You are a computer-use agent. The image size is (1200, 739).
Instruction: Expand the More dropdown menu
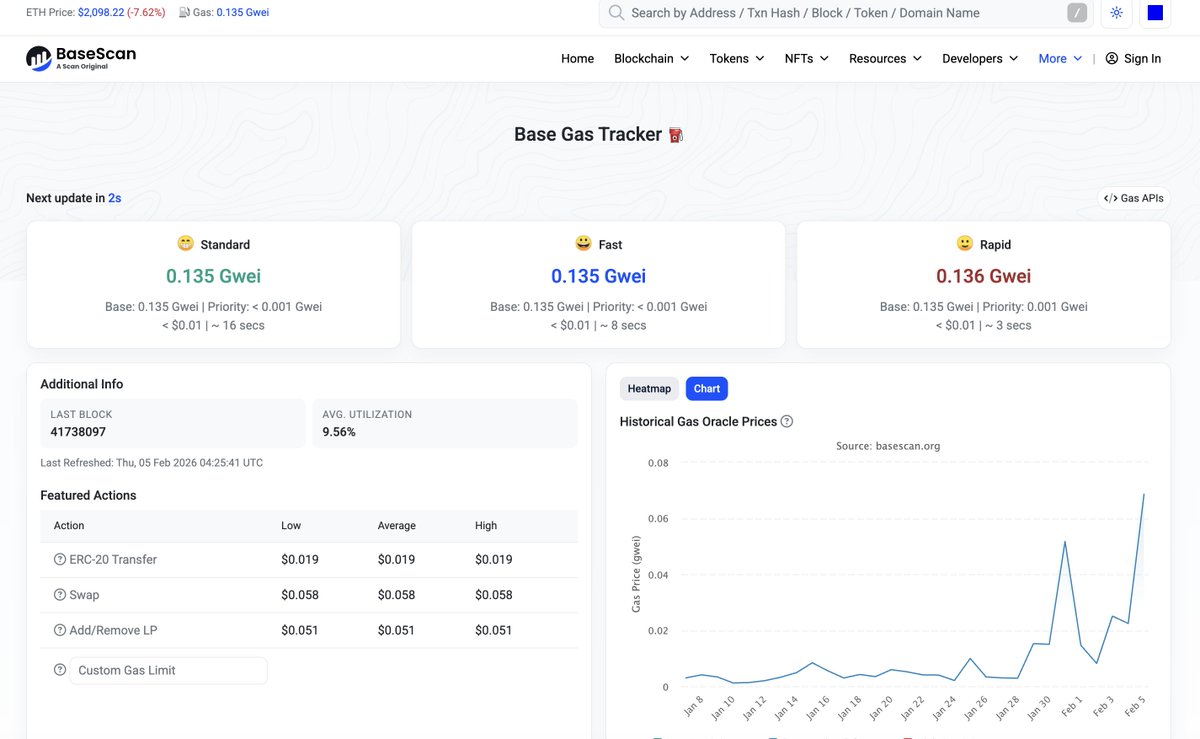[1060, 59]
